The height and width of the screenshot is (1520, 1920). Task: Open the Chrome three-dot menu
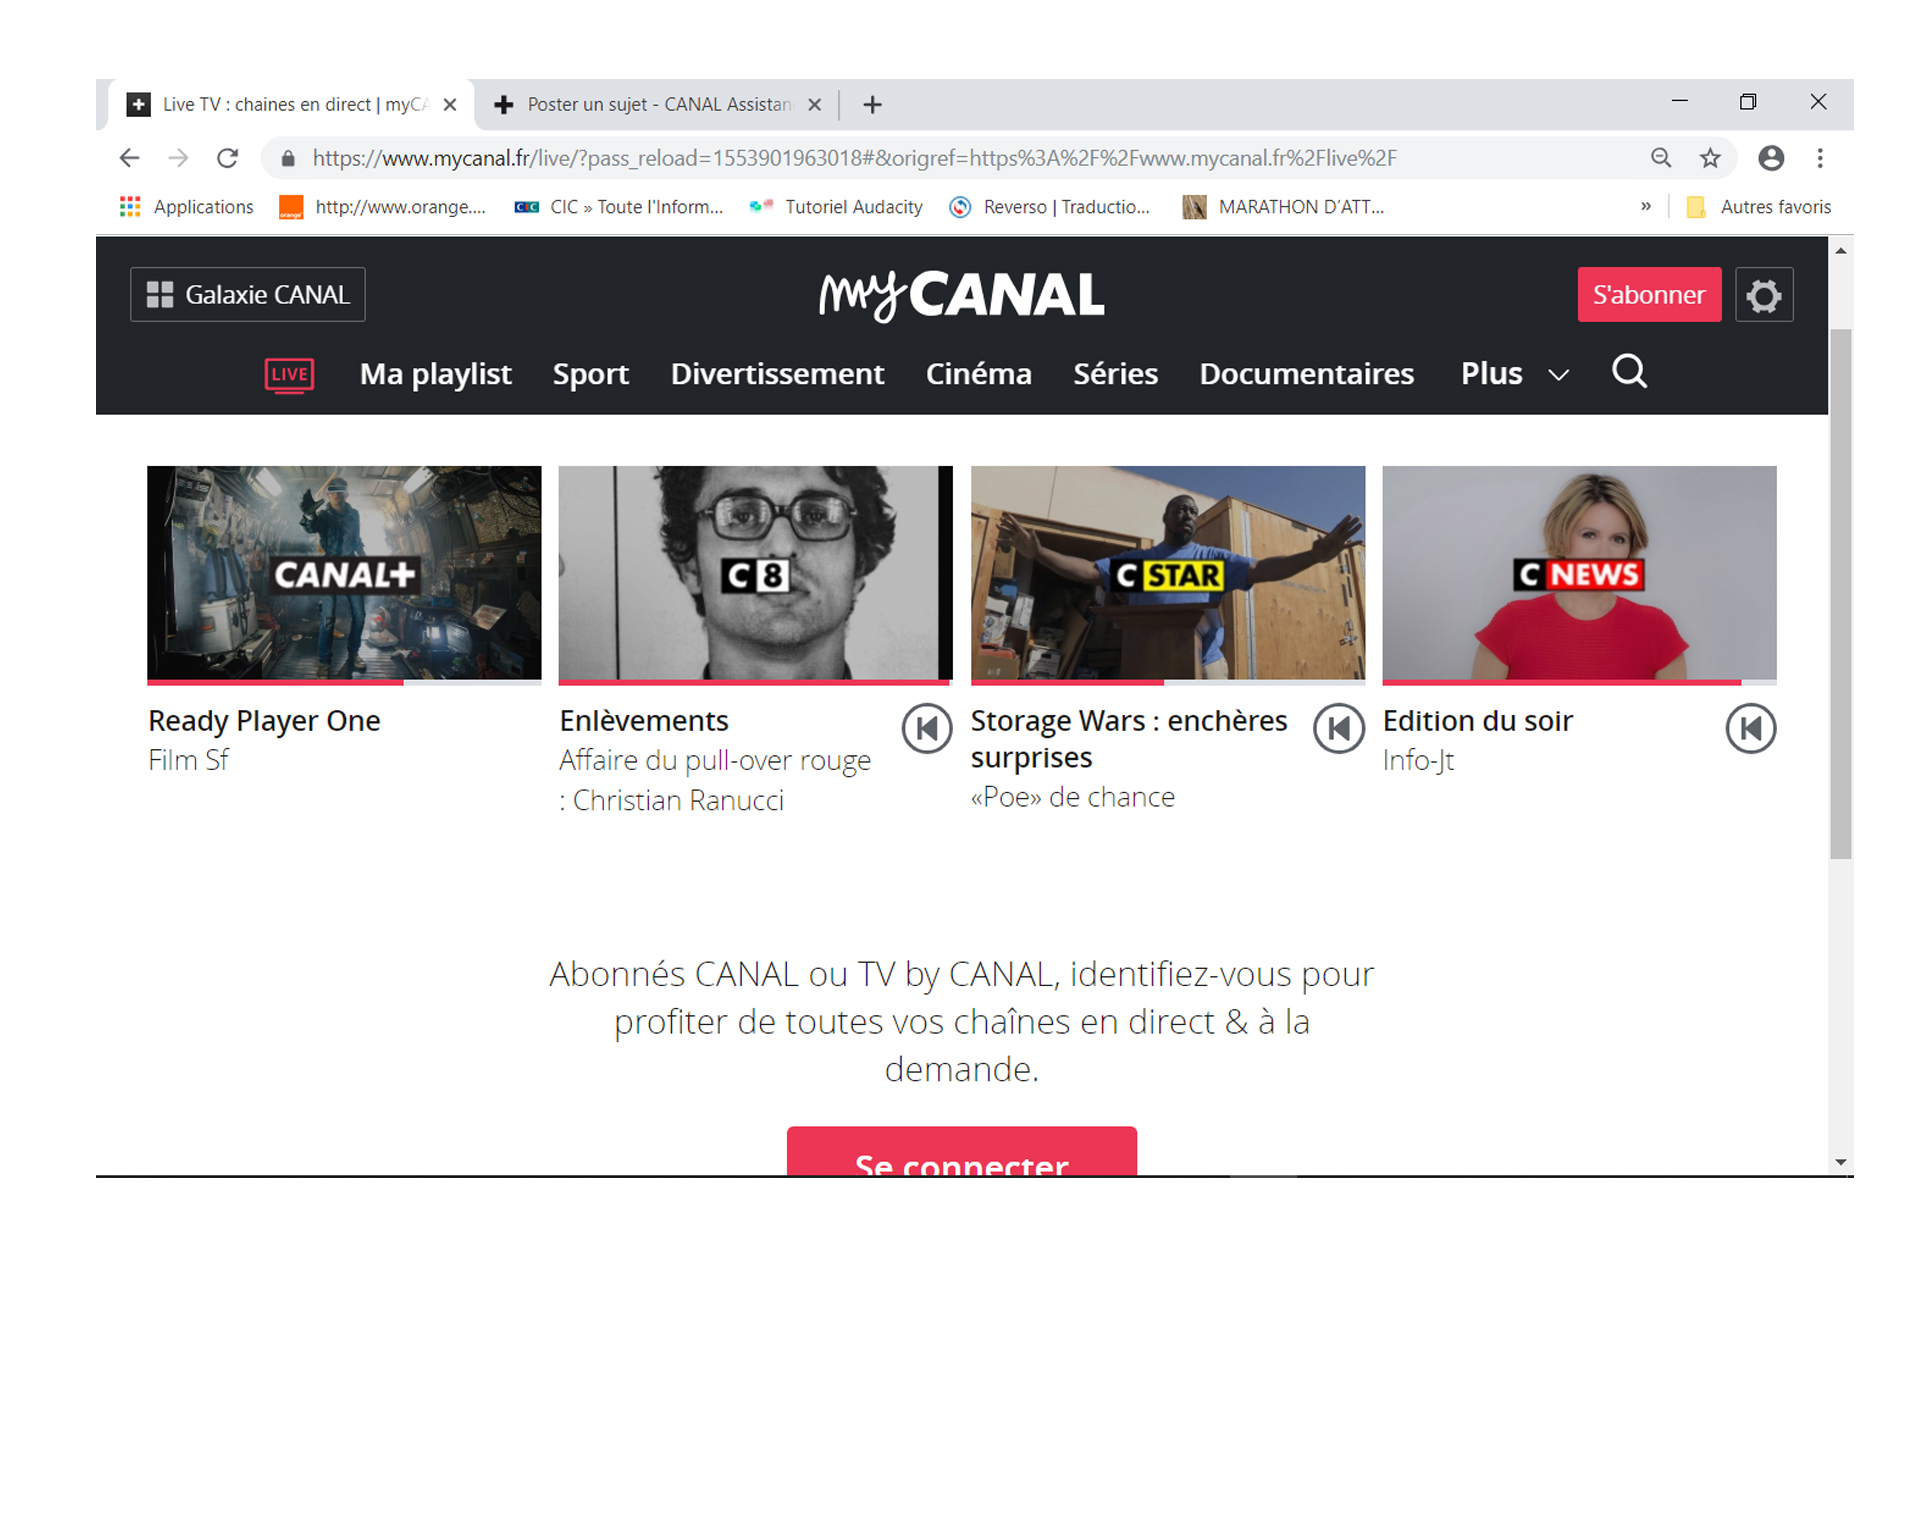(1820, 158)
